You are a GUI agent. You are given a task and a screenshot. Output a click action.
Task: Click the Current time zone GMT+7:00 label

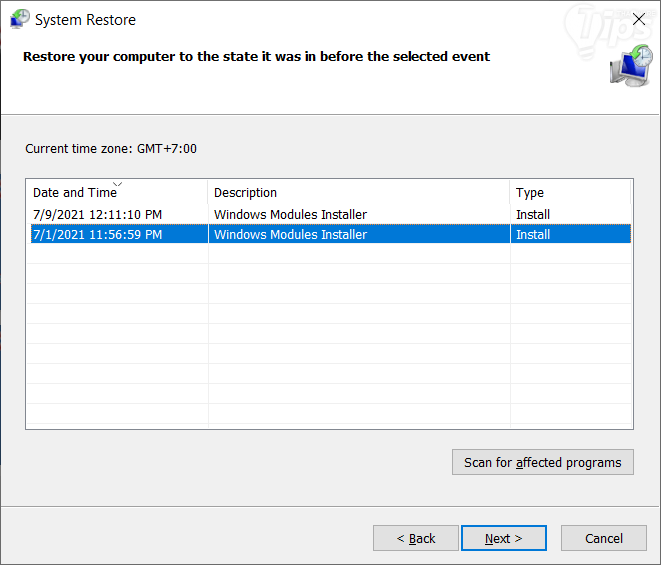pyautogui.click(x=111, y=148)
